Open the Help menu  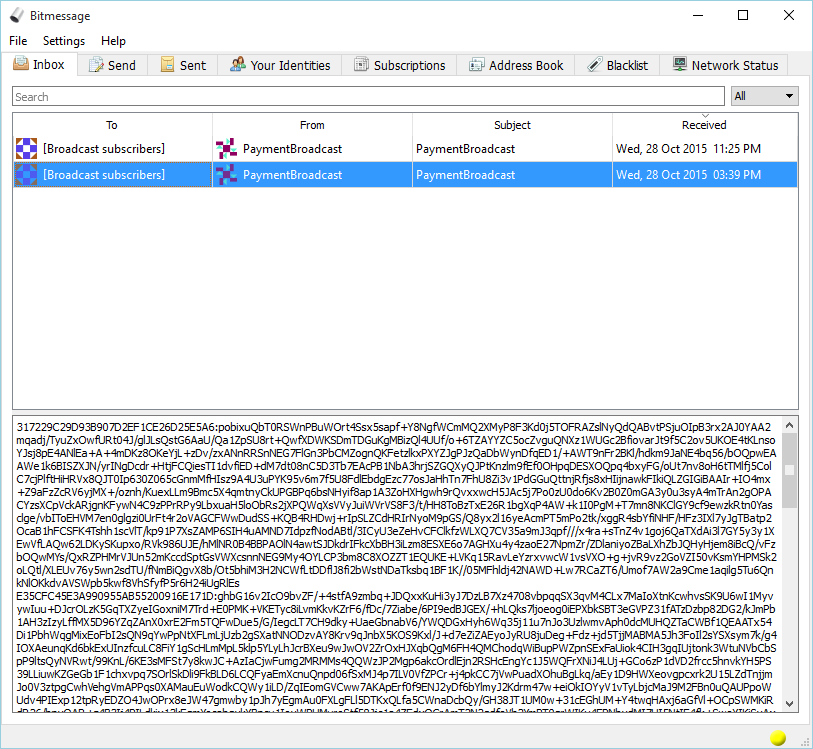click(113, 41)
